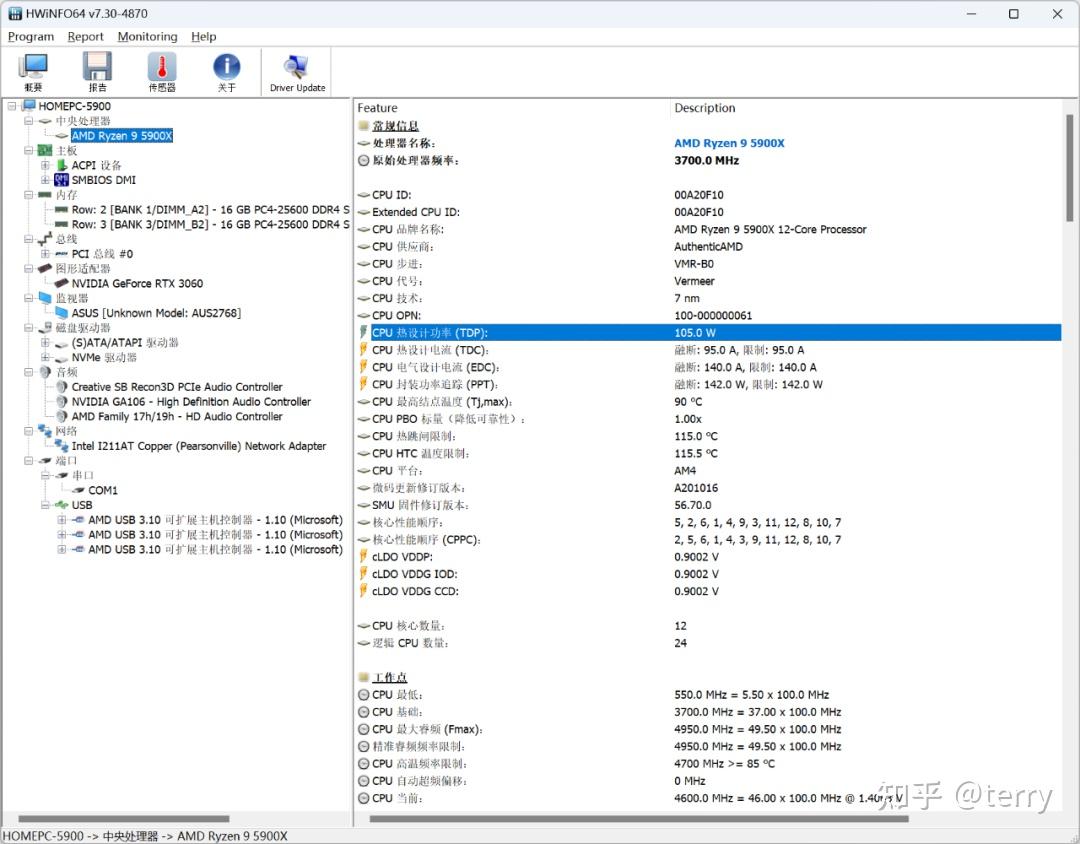This screenshot has width=1080, height=844.
Task: Select the CPU 热设计电流 (TDC) row
Action: [709, 350]
